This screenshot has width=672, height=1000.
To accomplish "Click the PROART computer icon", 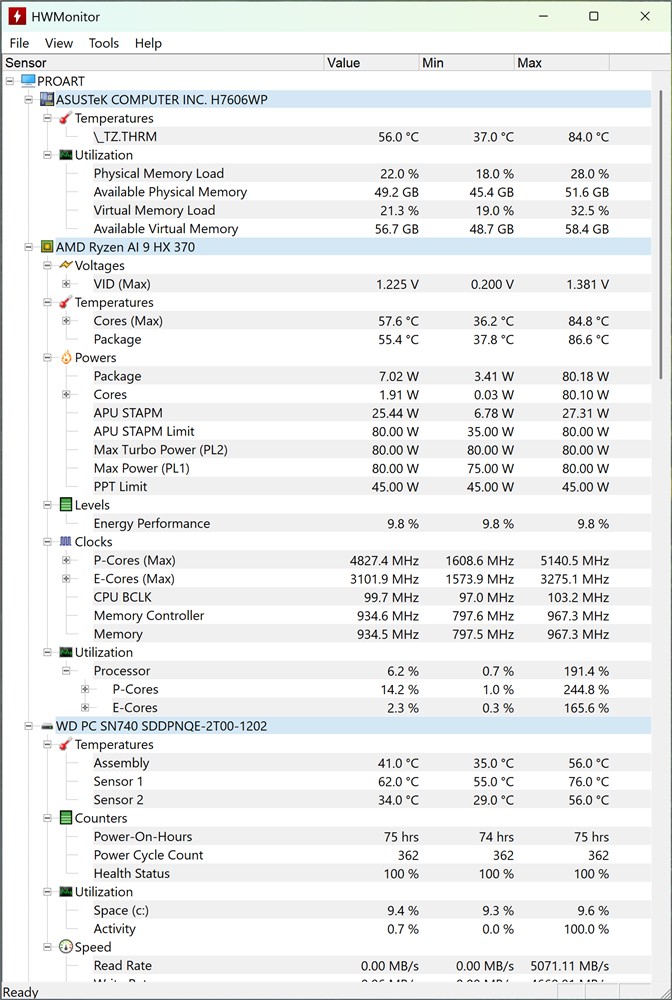I will click(x=28, y=81).
